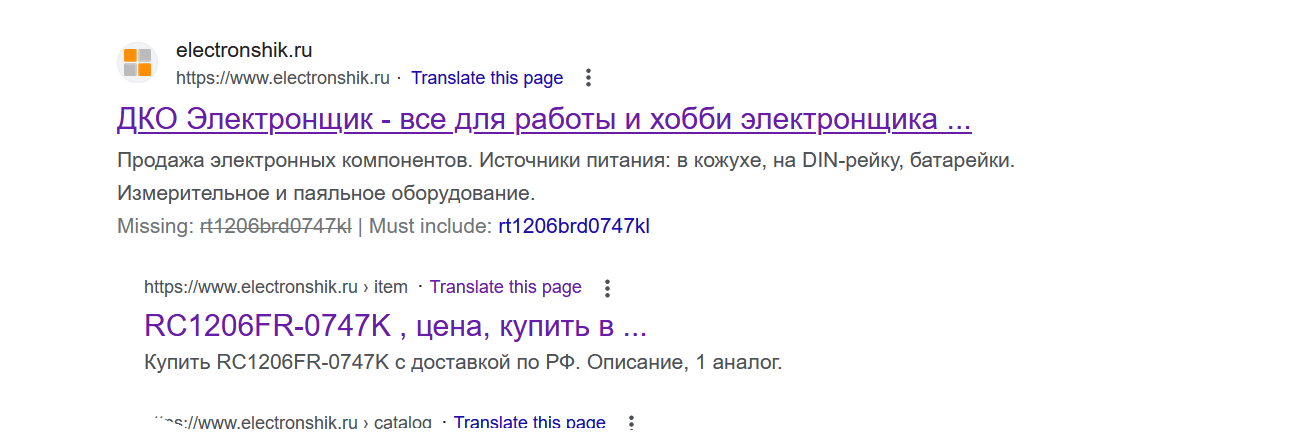1292x434 pixels.
Task: Open the ДКО Электронщик result title
Action: click(544, 120)
